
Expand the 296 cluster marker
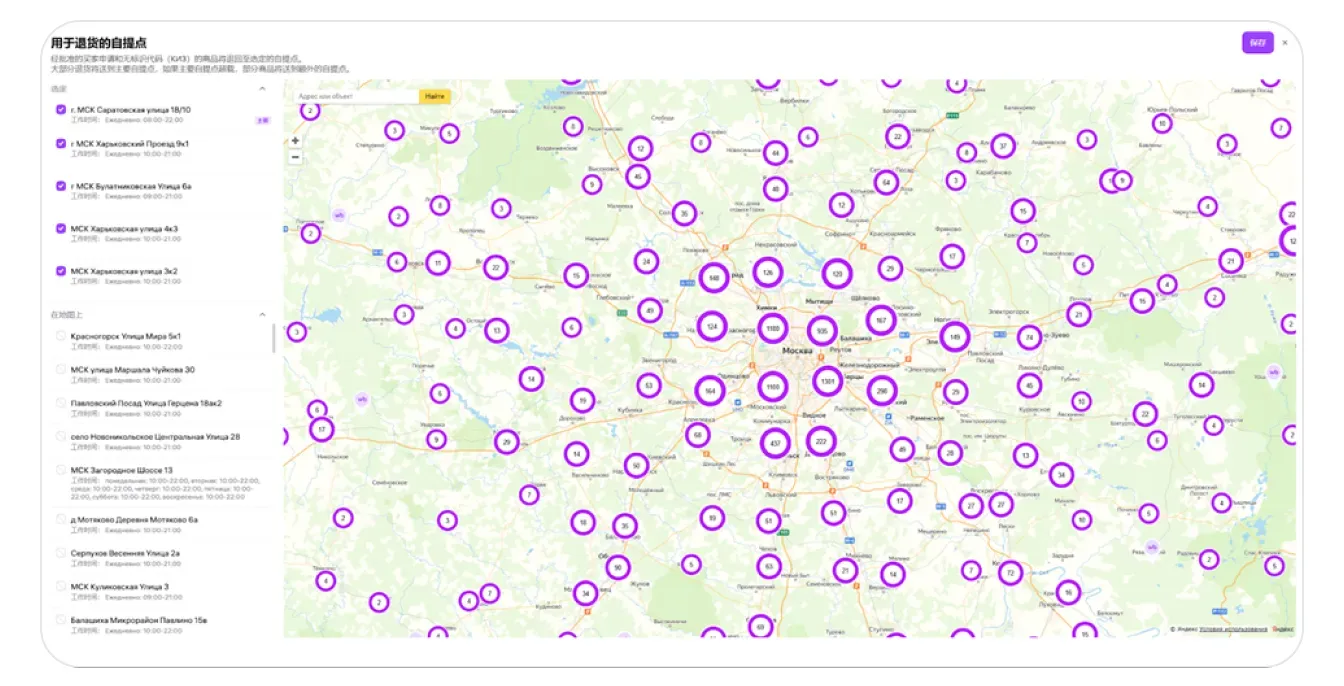coord(881,392)
